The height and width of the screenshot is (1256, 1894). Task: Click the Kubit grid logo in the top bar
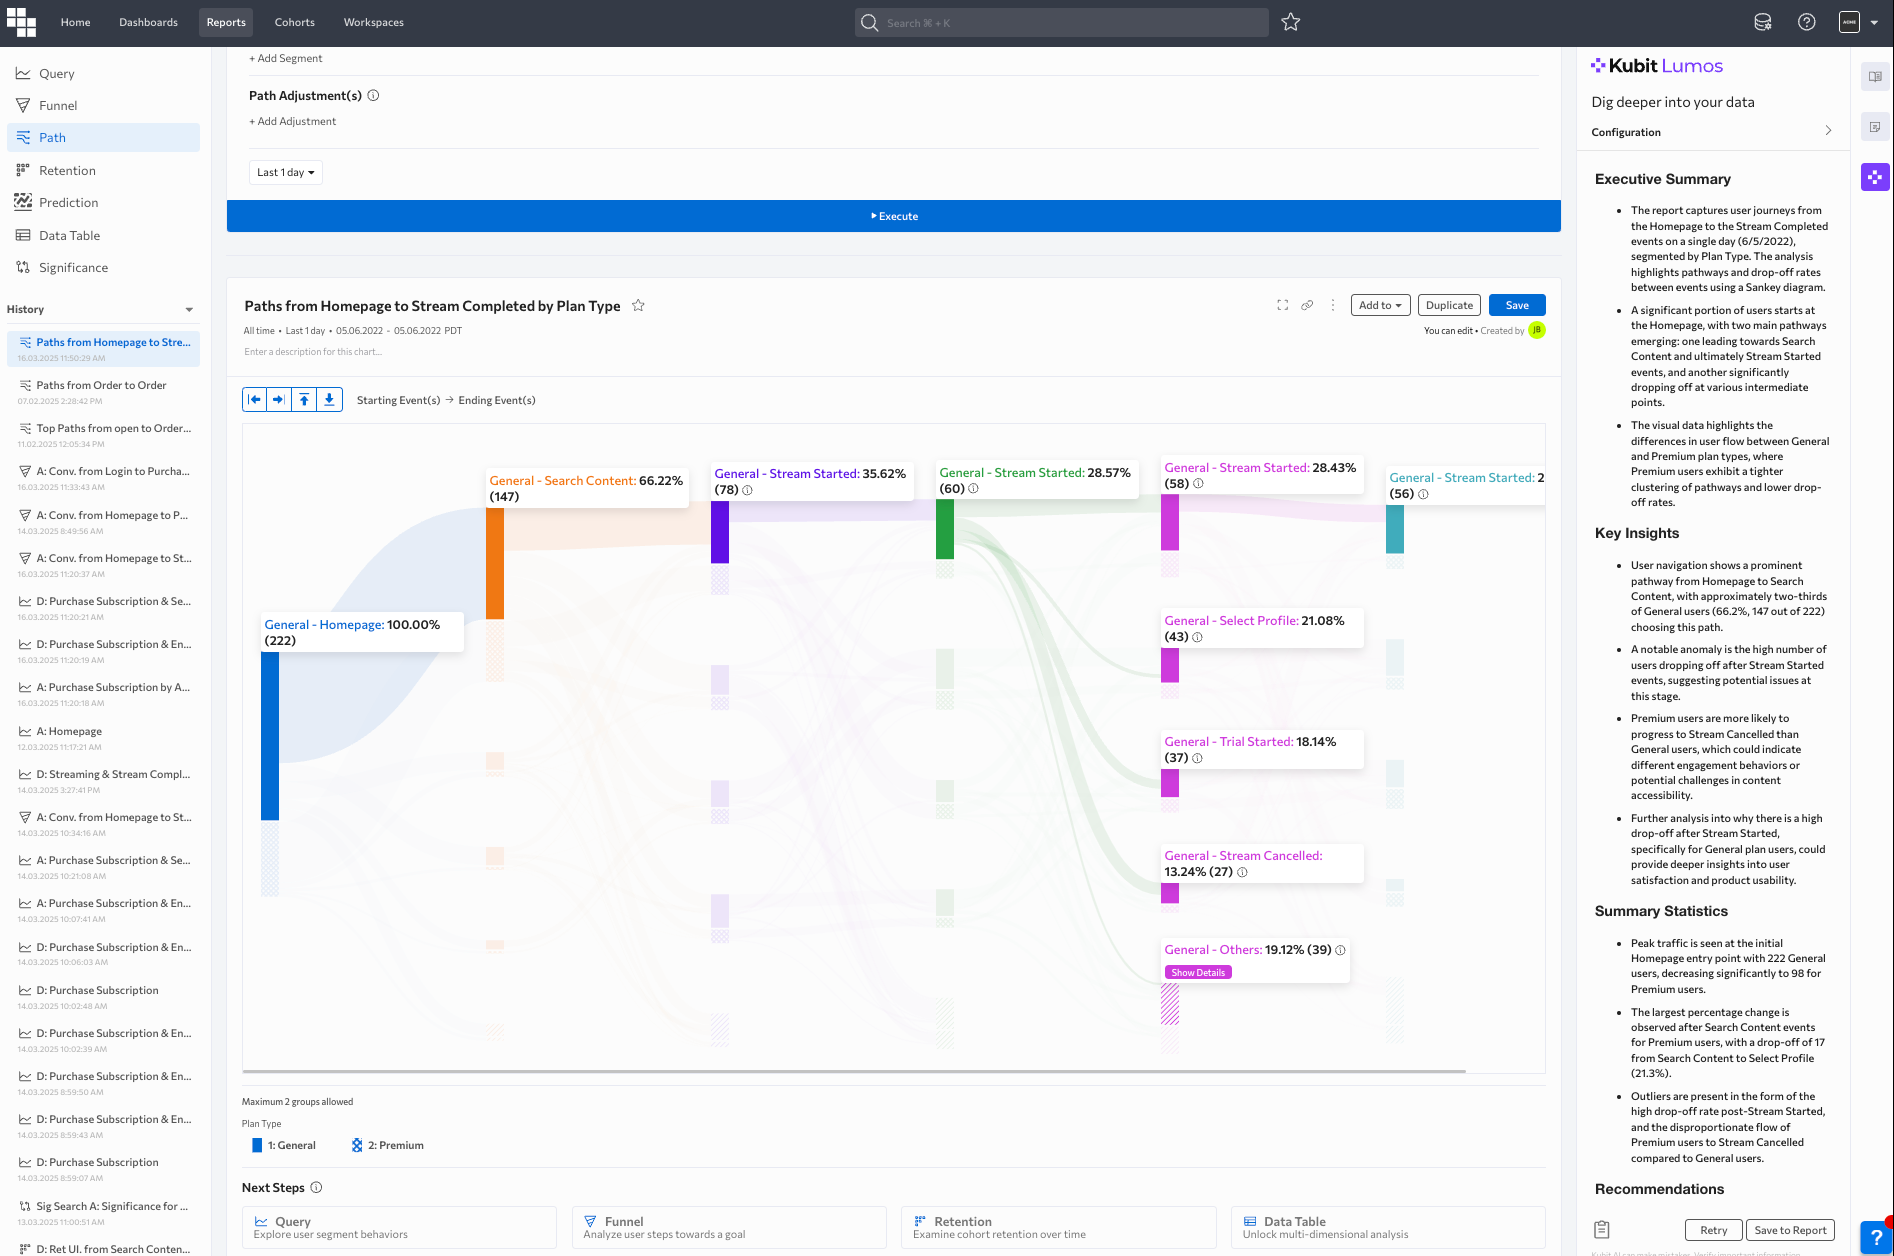[x=21, y=22]
